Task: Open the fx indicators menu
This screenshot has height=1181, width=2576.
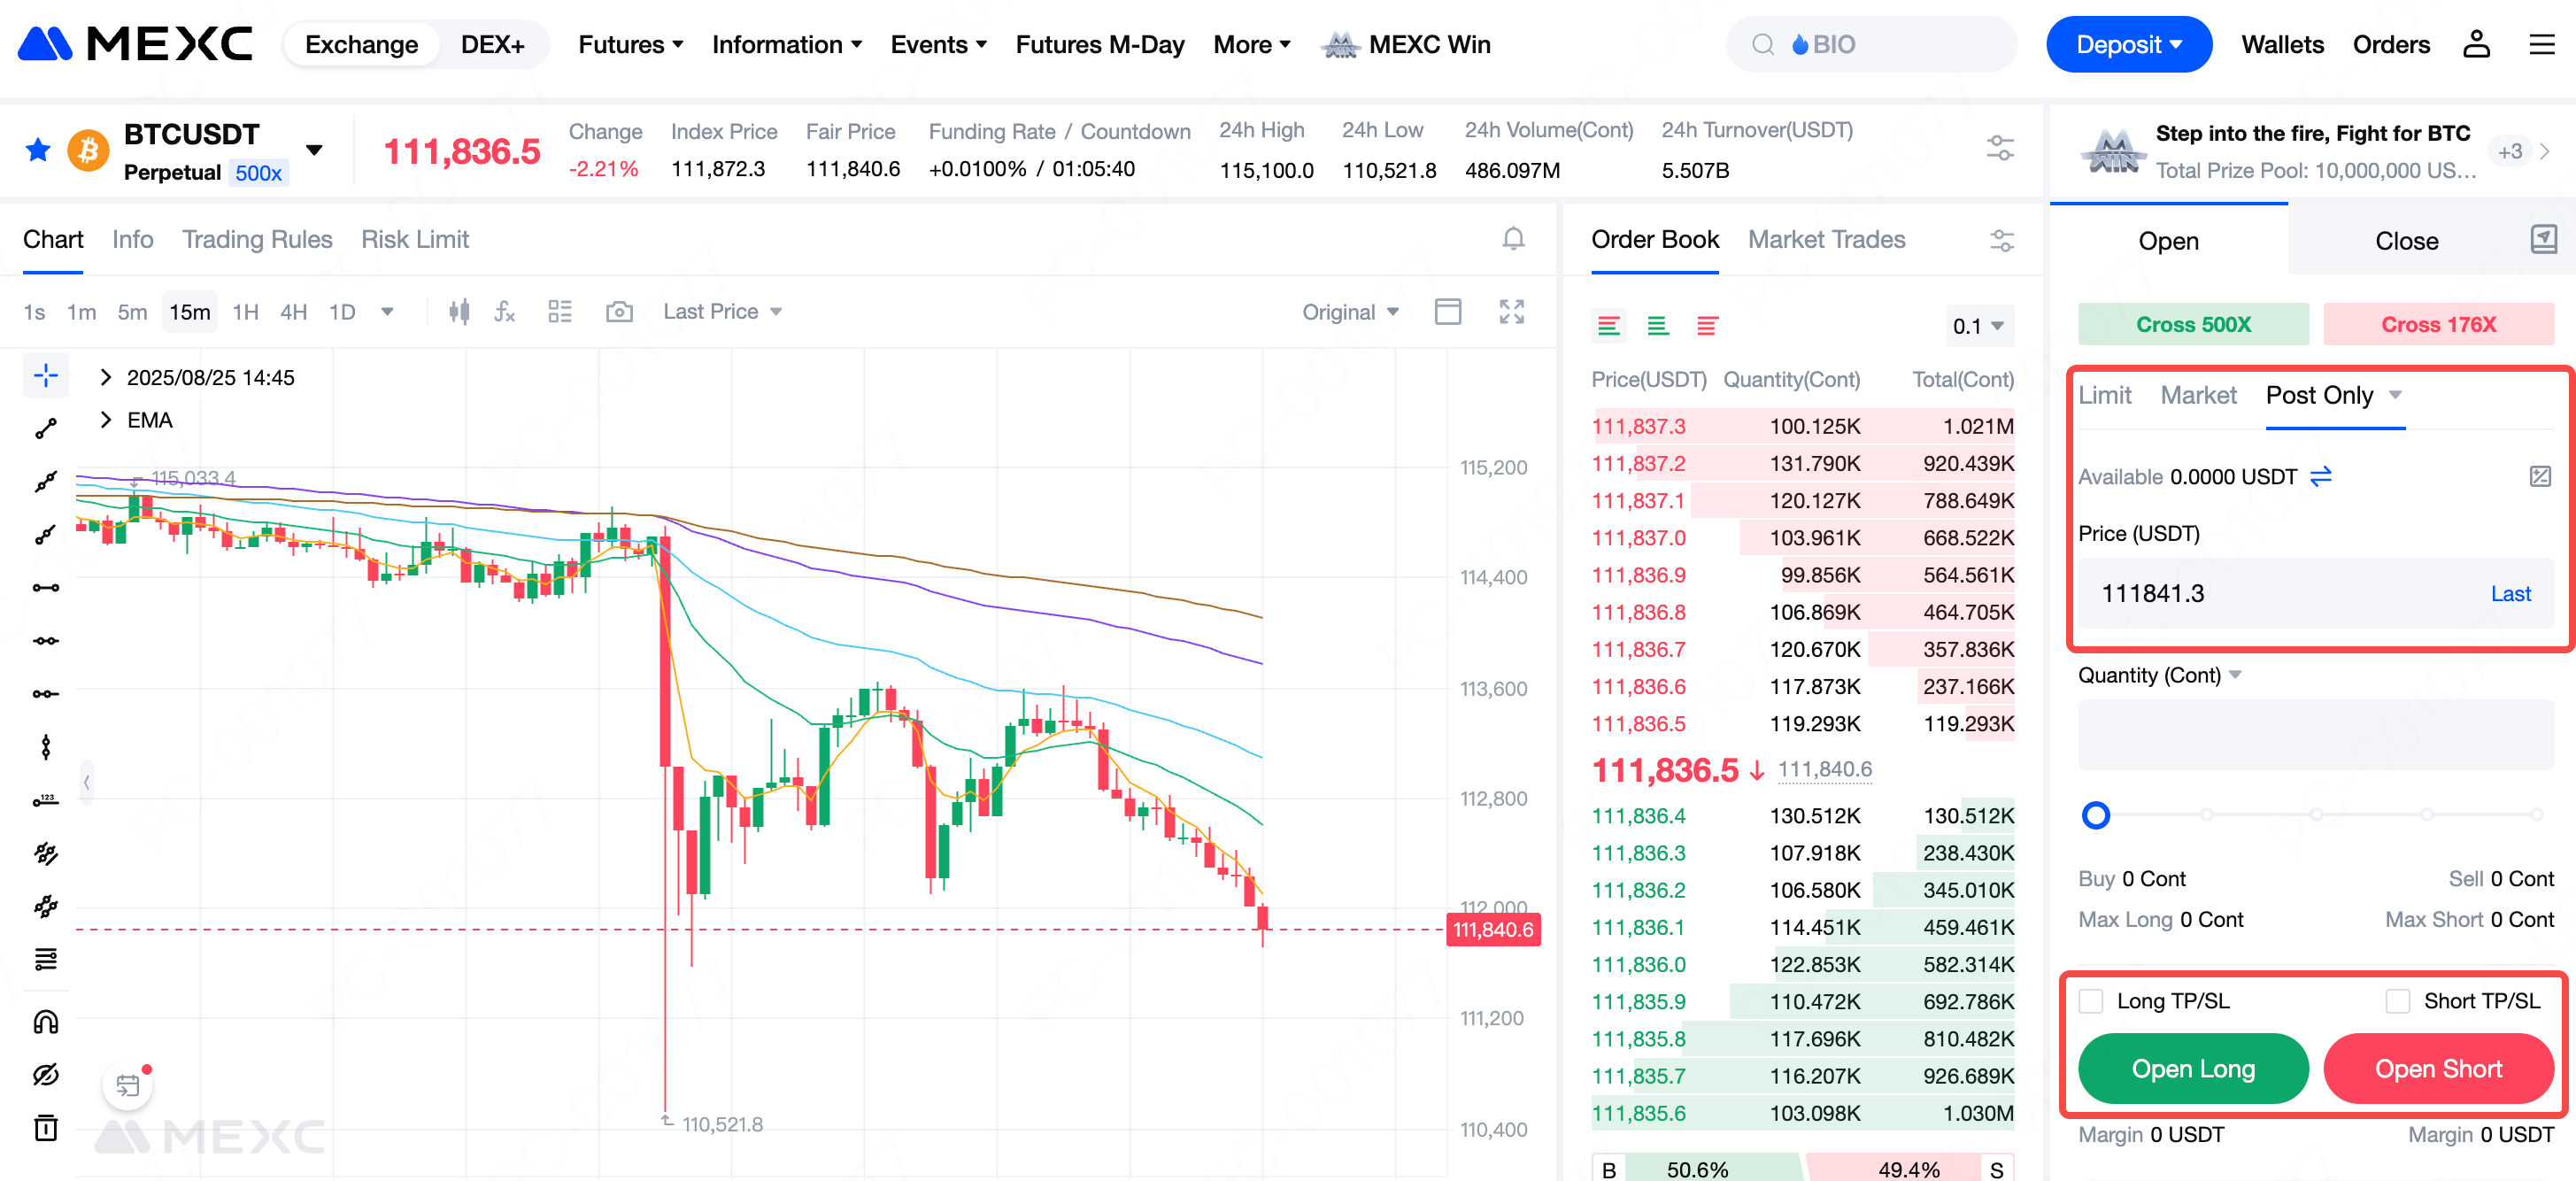Action: pyautogui.click(x=505, y=312)
